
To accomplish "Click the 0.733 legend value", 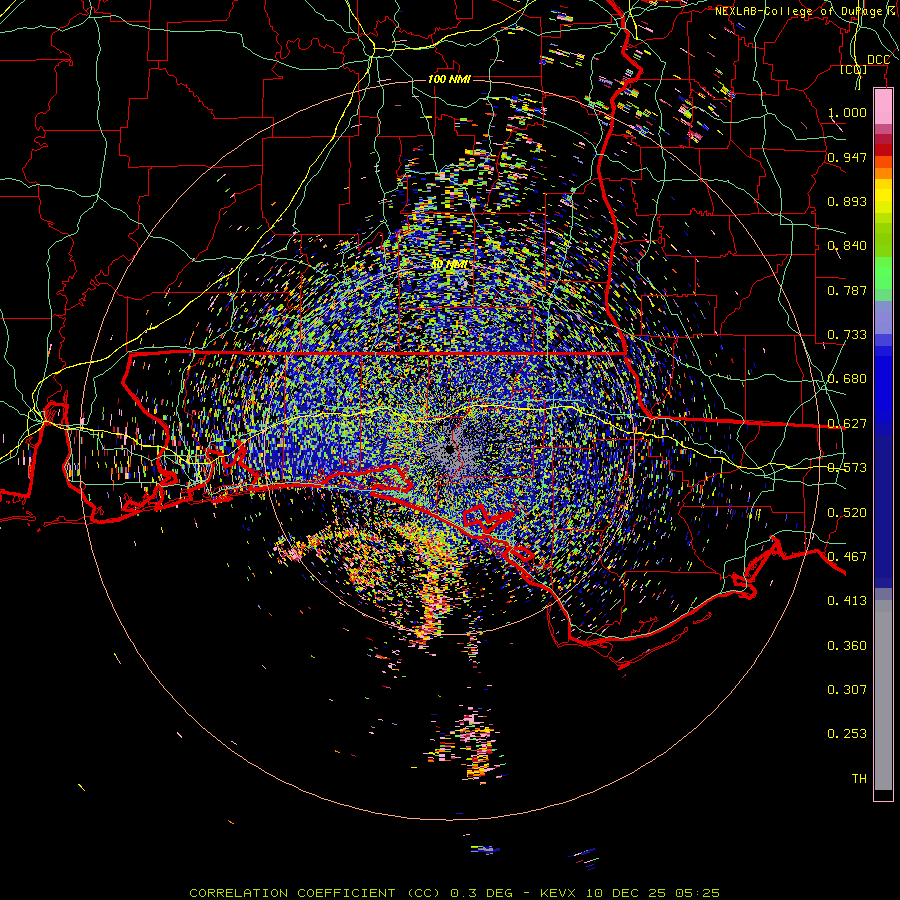I will click(x=847, y=335).
